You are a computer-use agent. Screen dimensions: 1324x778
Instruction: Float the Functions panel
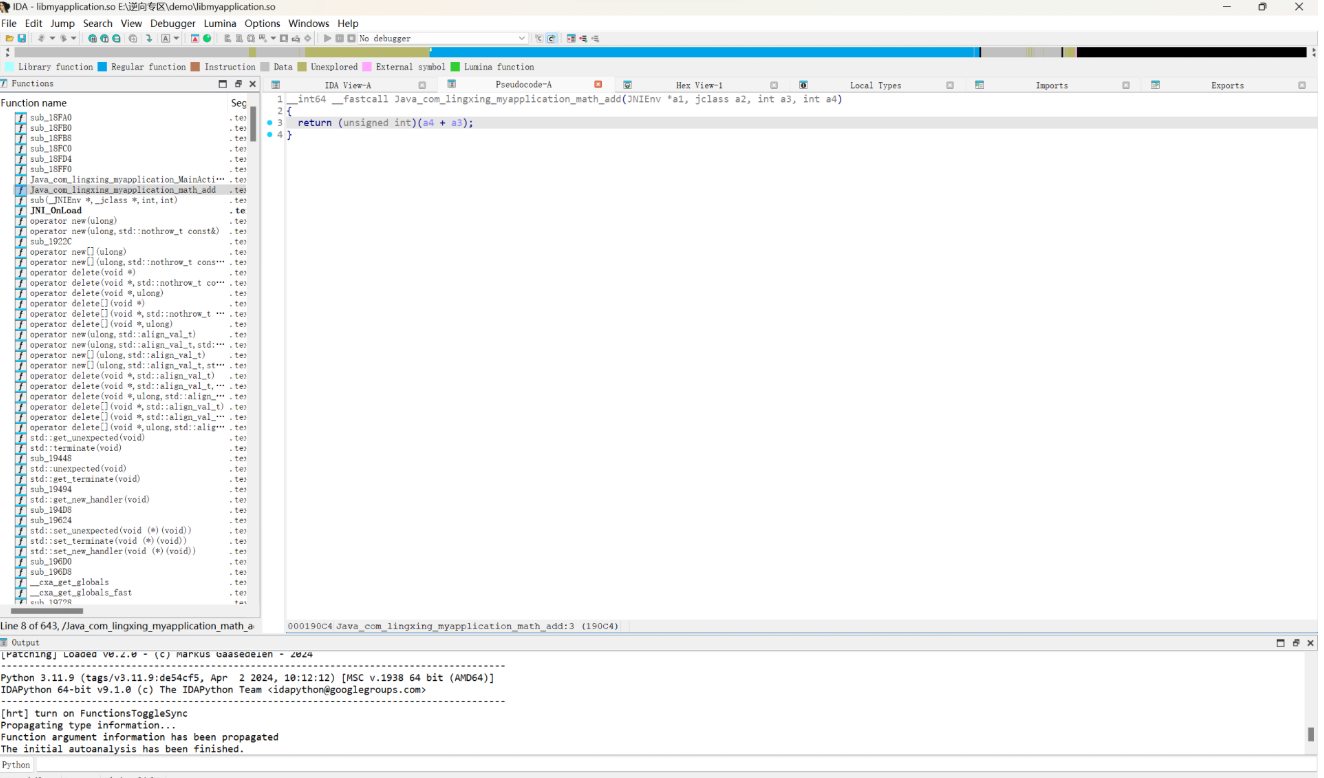coord(237,84)
